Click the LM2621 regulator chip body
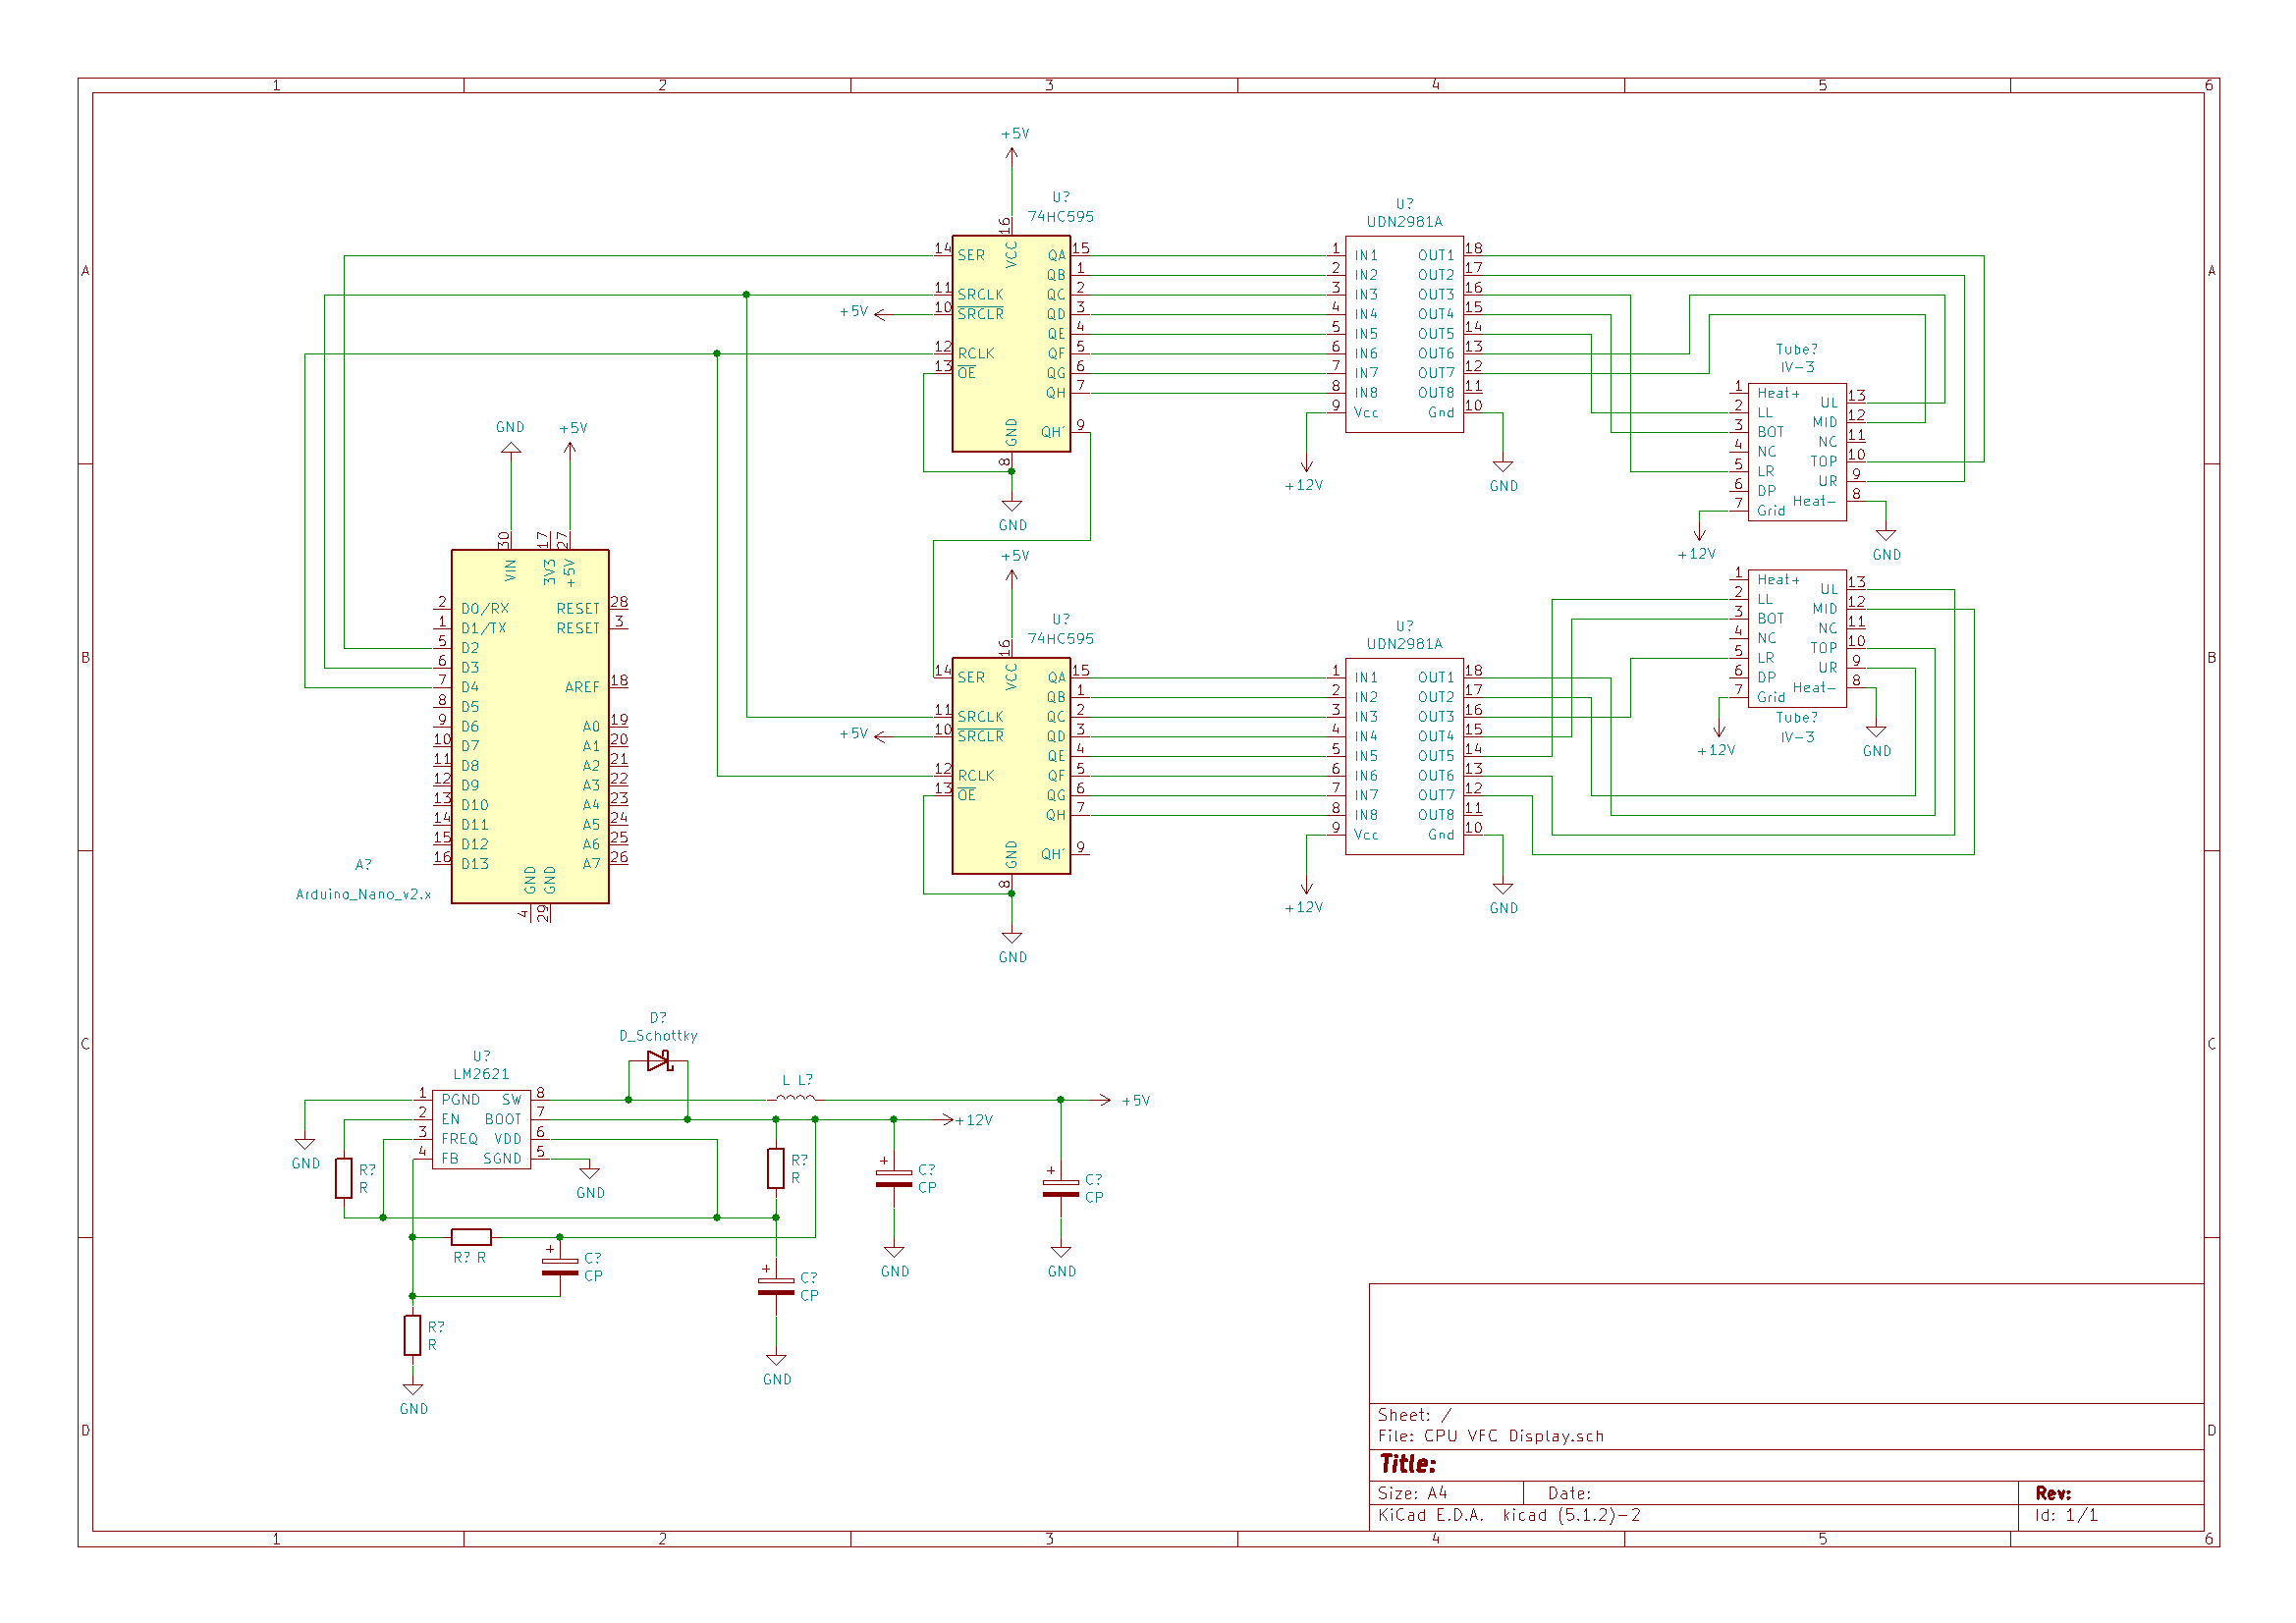 click(481, 1129)
